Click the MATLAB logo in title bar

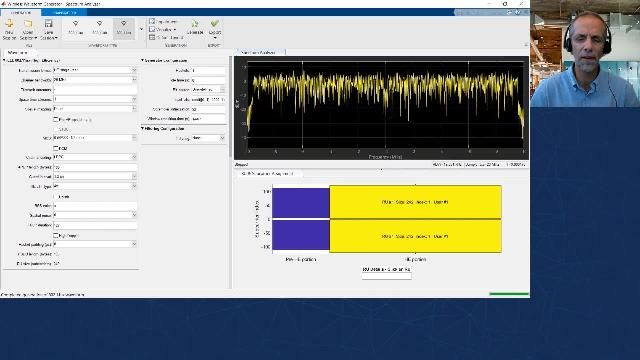pos(4,4)
